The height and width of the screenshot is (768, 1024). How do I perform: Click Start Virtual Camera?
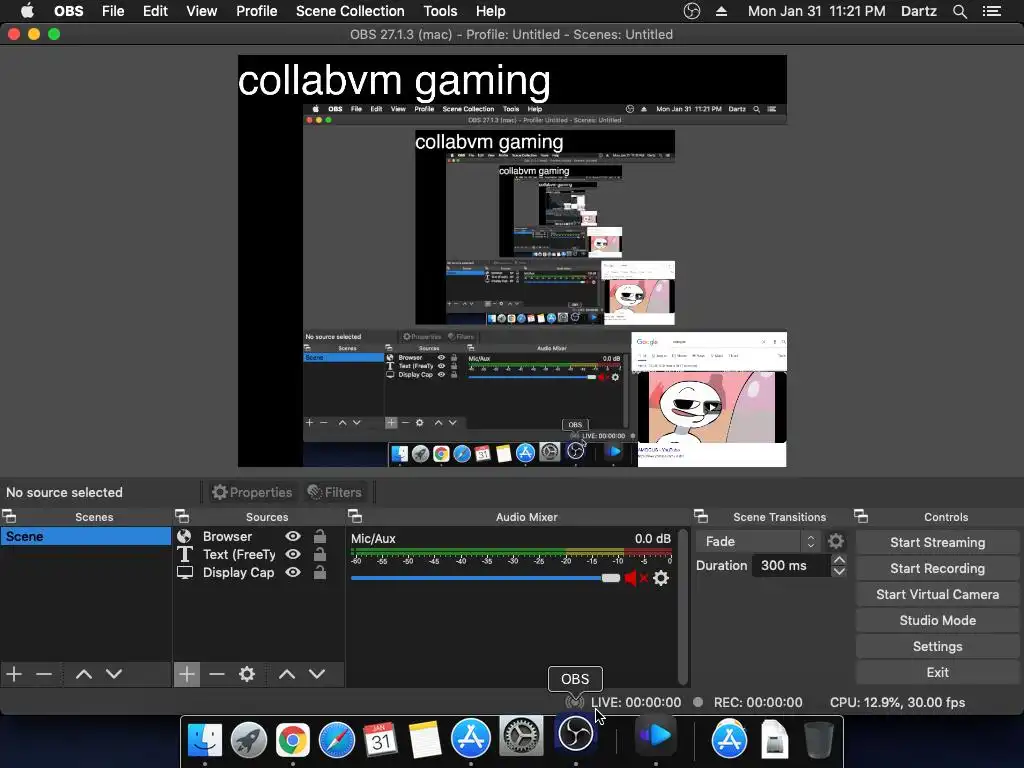[x=937, y=594]
